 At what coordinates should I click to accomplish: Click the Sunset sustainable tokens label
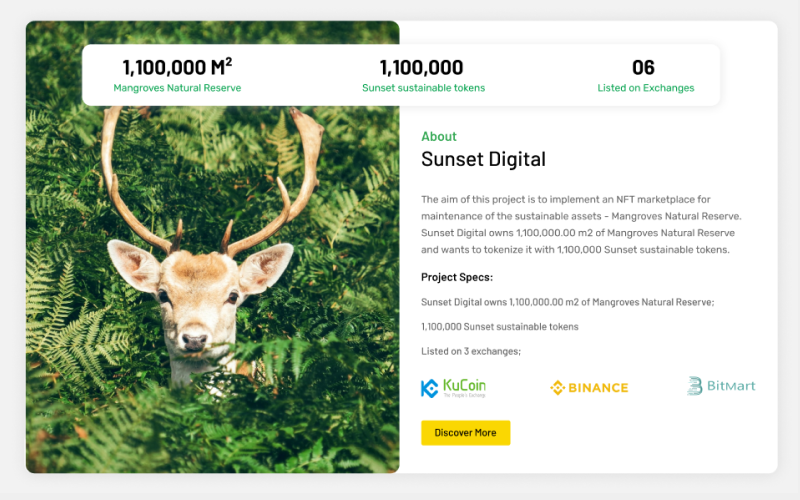tap(423, 88)
